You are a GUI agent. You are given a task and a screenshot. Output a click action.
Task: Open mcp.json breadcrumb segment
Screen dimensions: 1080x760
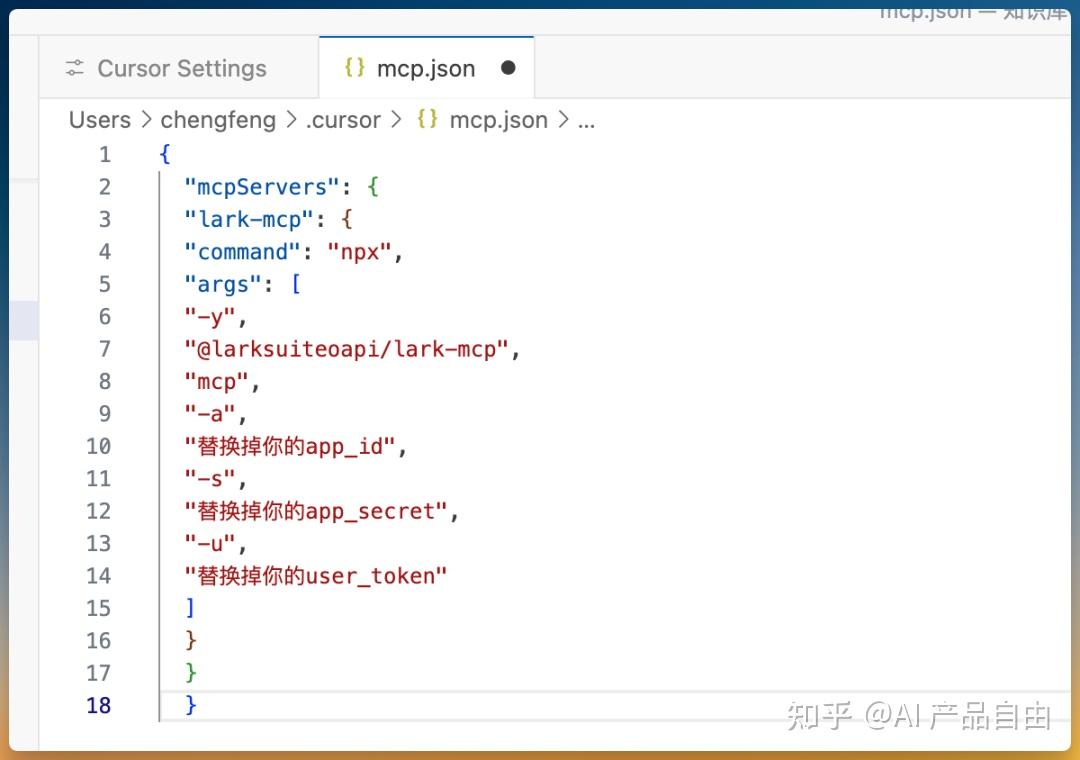(x=498, y=120)
